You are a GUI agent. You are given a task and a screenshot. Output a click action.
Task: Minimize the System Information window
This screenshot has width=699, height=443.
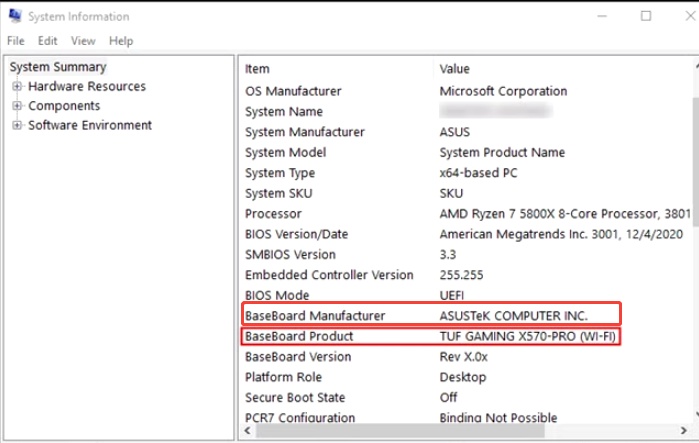click(x=602, y=16)
